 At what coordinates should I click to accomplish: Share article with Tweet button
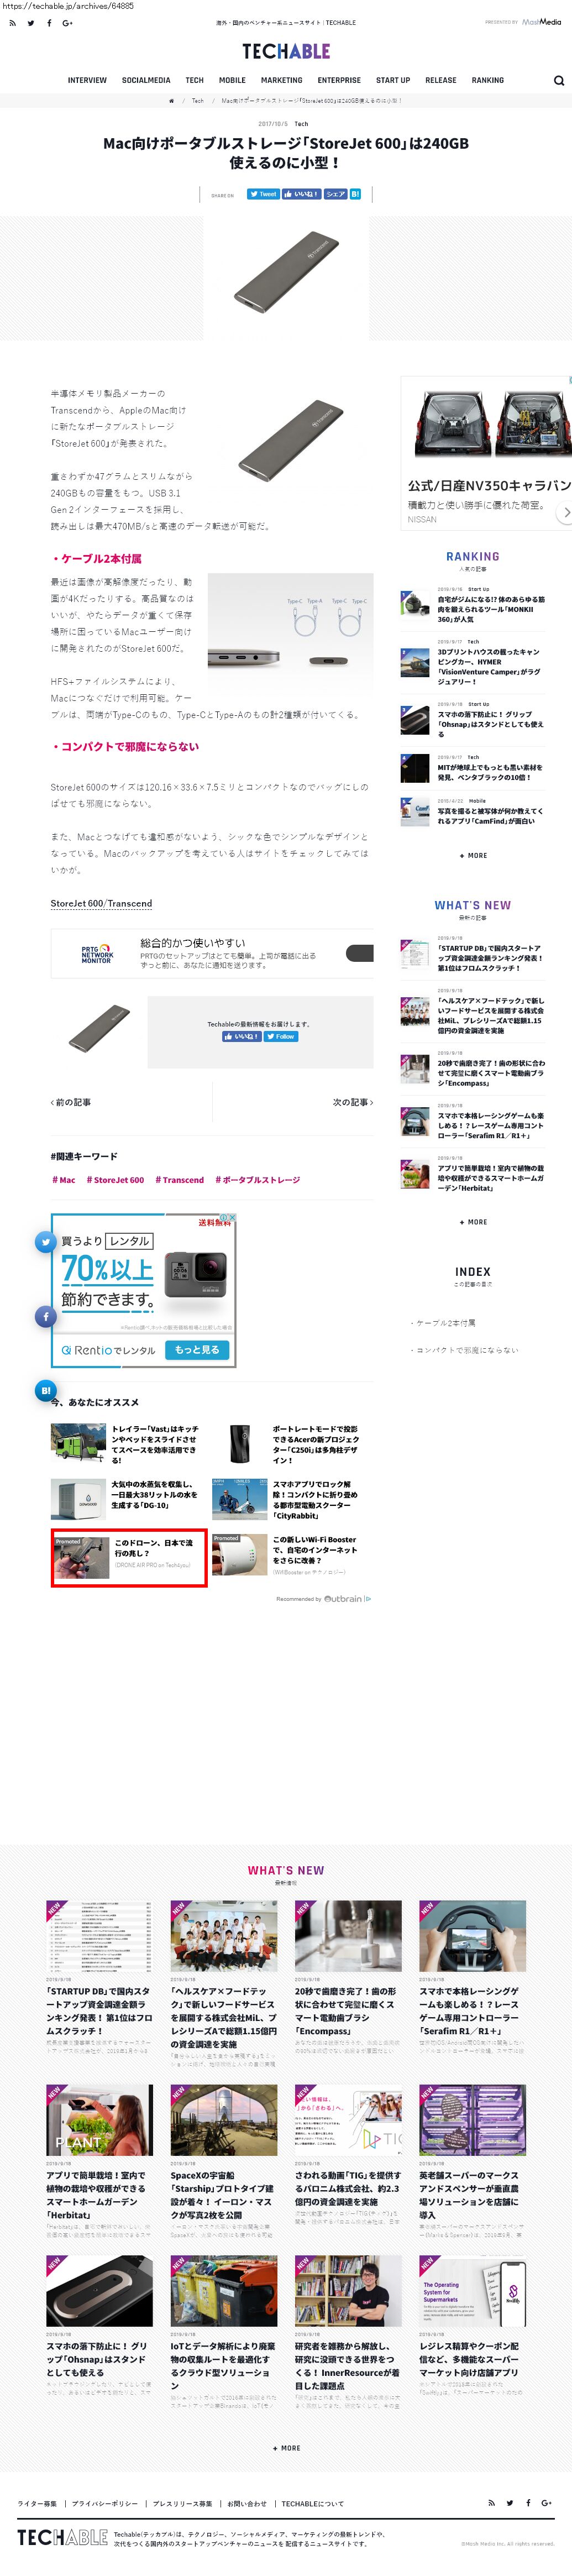pyautogui.click(x=263, y=194)
